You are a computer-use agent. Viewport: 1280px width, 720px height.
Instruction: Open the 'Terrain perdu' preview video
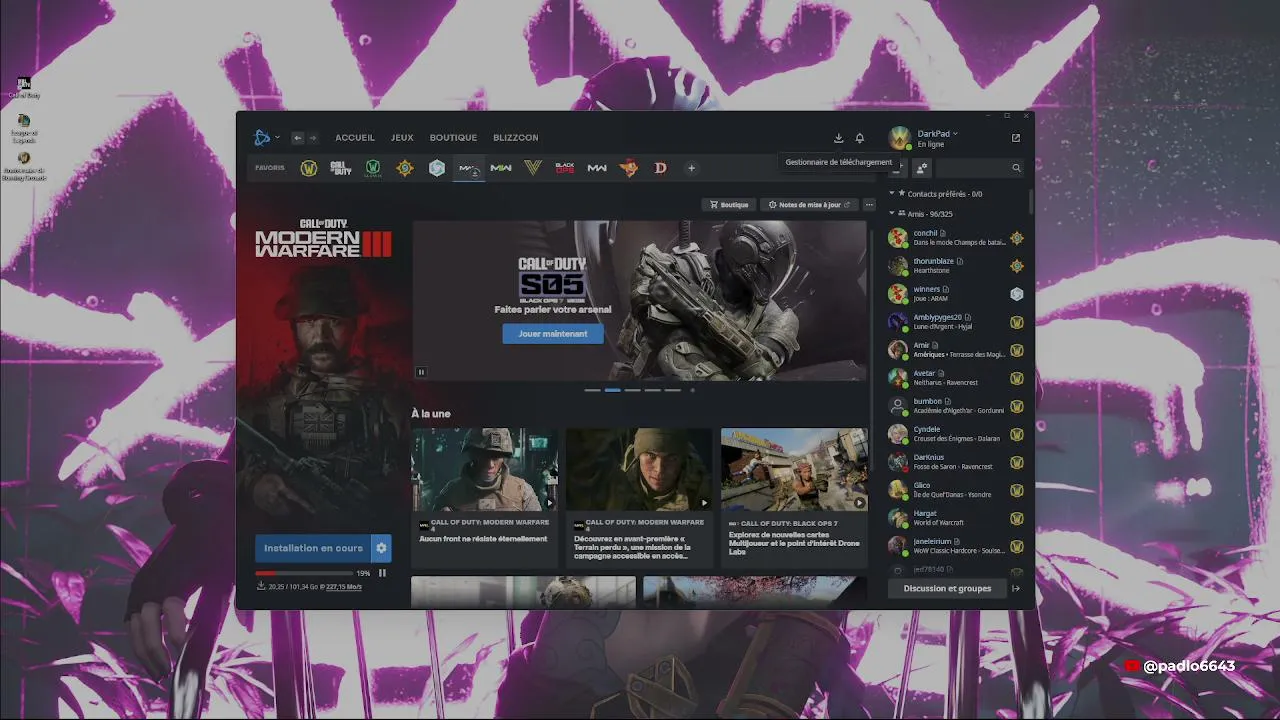639,497
